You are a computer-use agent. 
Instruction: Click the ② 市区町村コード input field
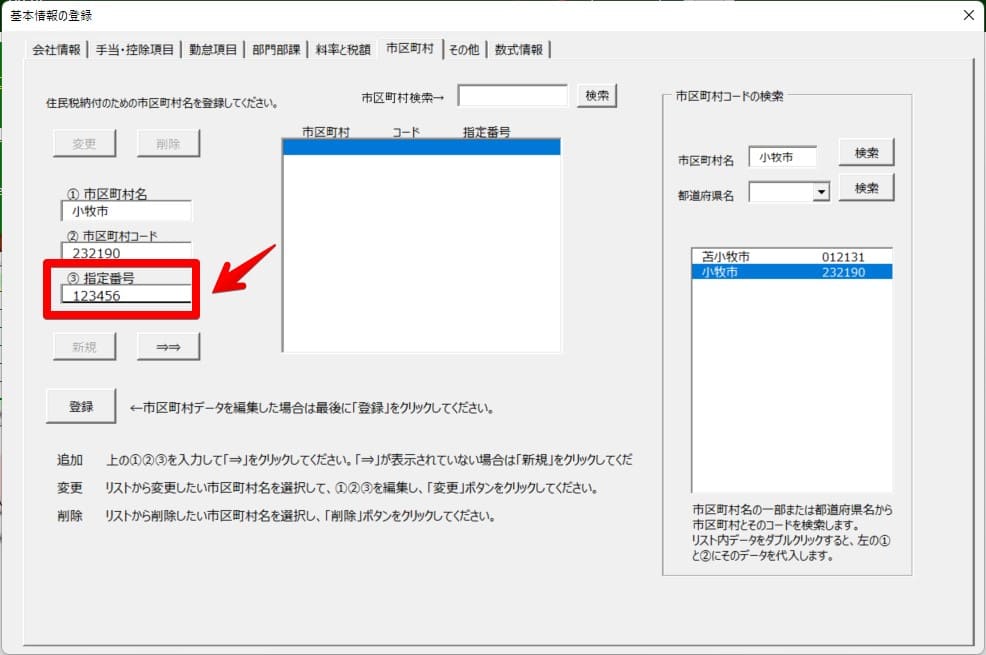[x=125, y=253]
